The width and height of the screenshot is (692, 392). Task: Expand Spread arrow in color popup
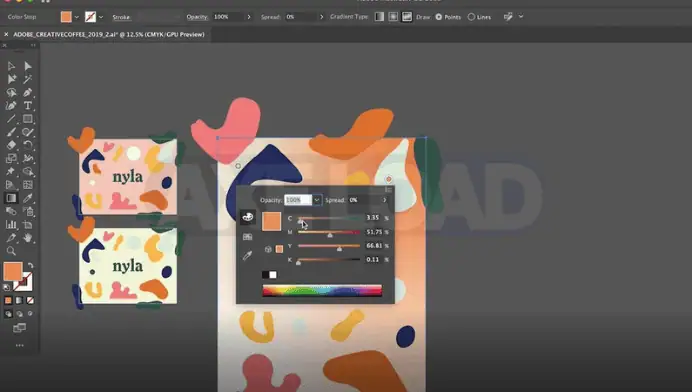pyautogui.click(x=384, y=200)
